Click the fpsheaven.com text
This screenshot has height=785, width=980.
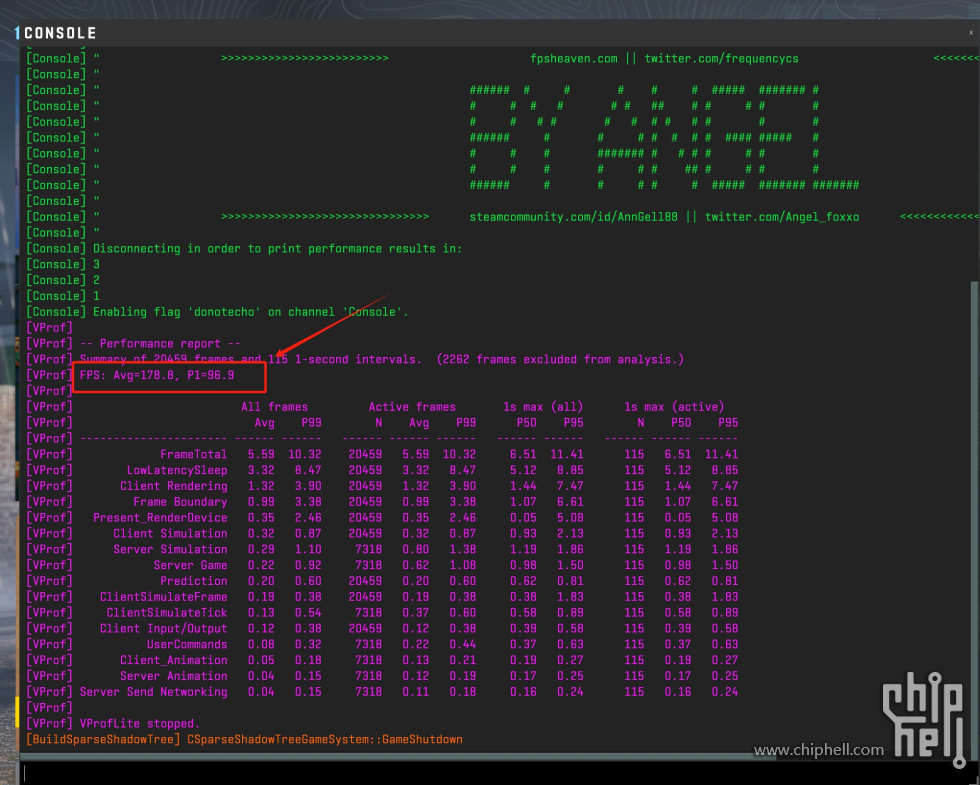pyautogui.click(x=574, y=59)
